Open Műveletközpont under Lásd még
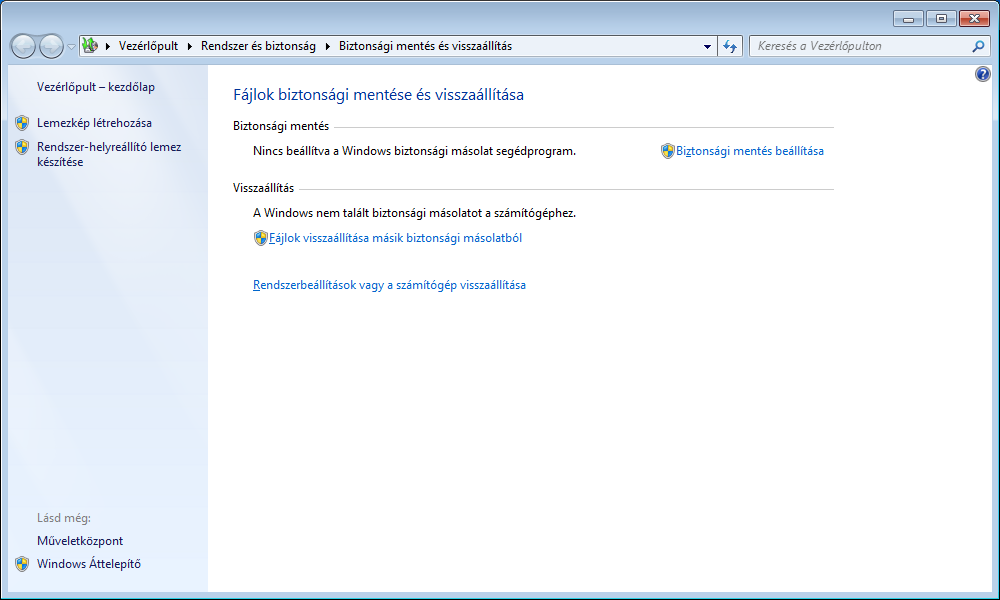 [80, 541]
